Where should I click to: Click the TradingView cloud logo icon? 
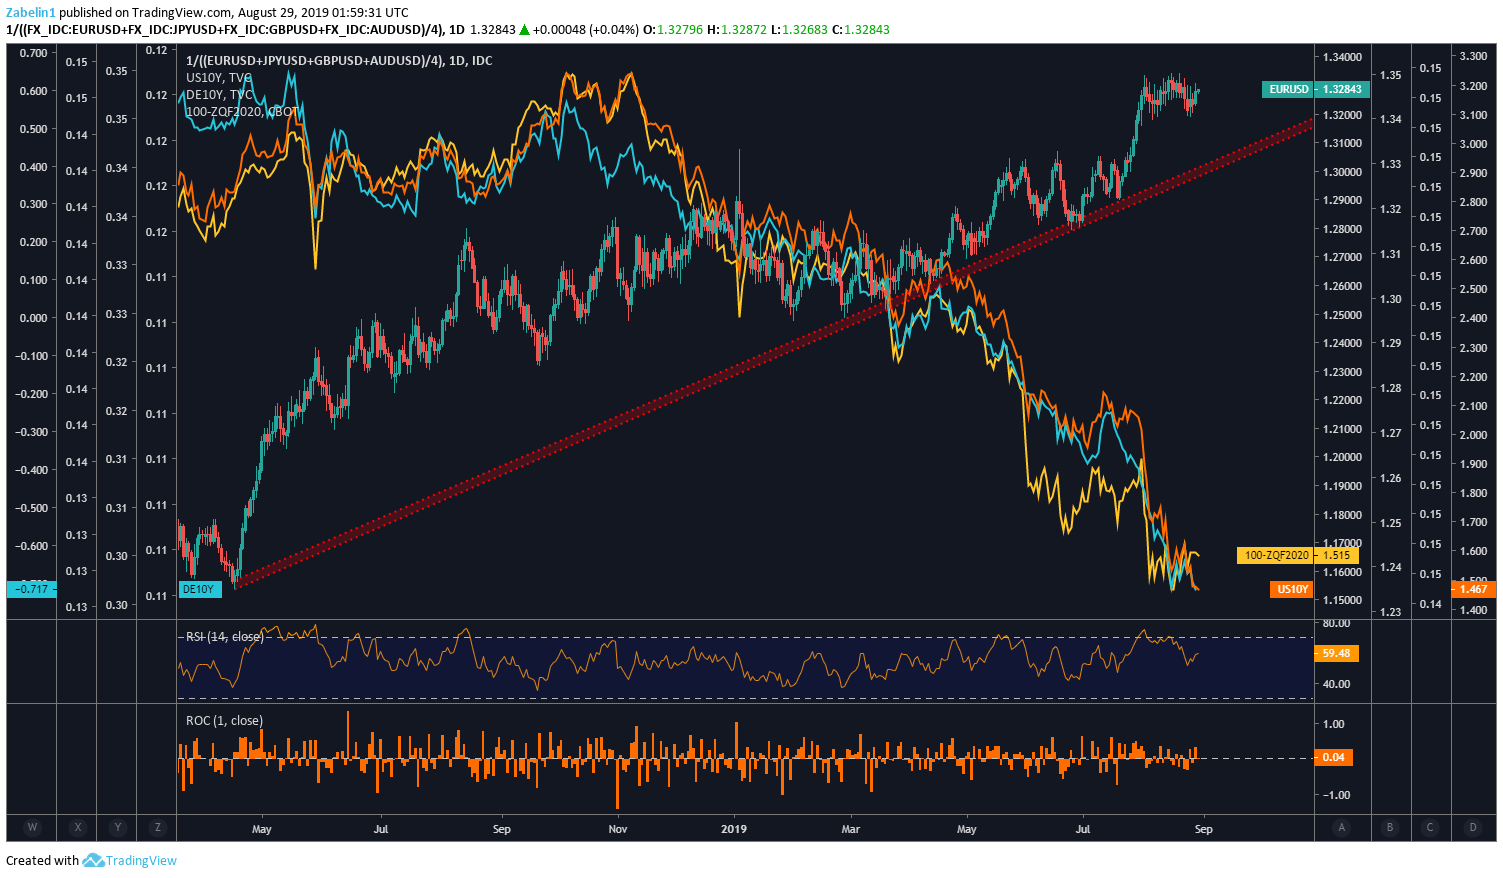pyautogui.click(x=93, y=860)
